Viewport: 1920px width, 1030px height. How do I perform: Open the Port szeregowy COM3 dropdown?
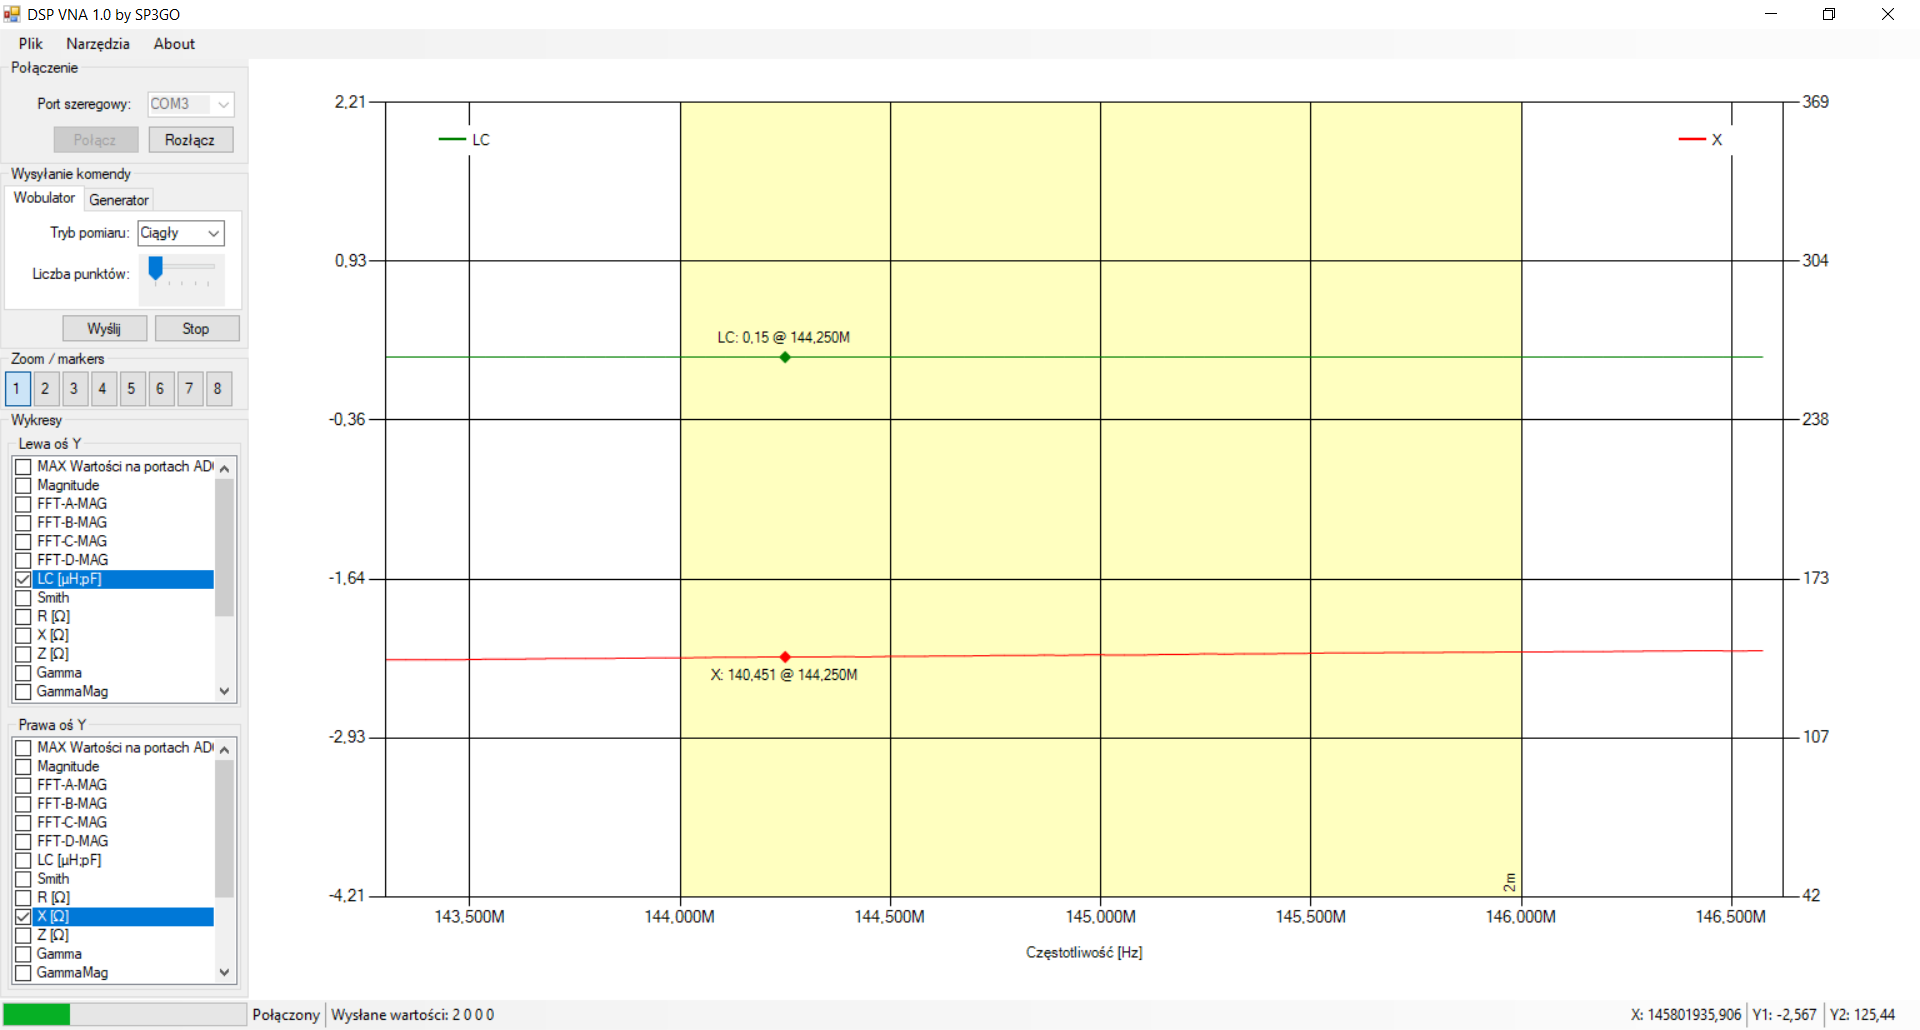pyautogui.click(x=190, y=104)
